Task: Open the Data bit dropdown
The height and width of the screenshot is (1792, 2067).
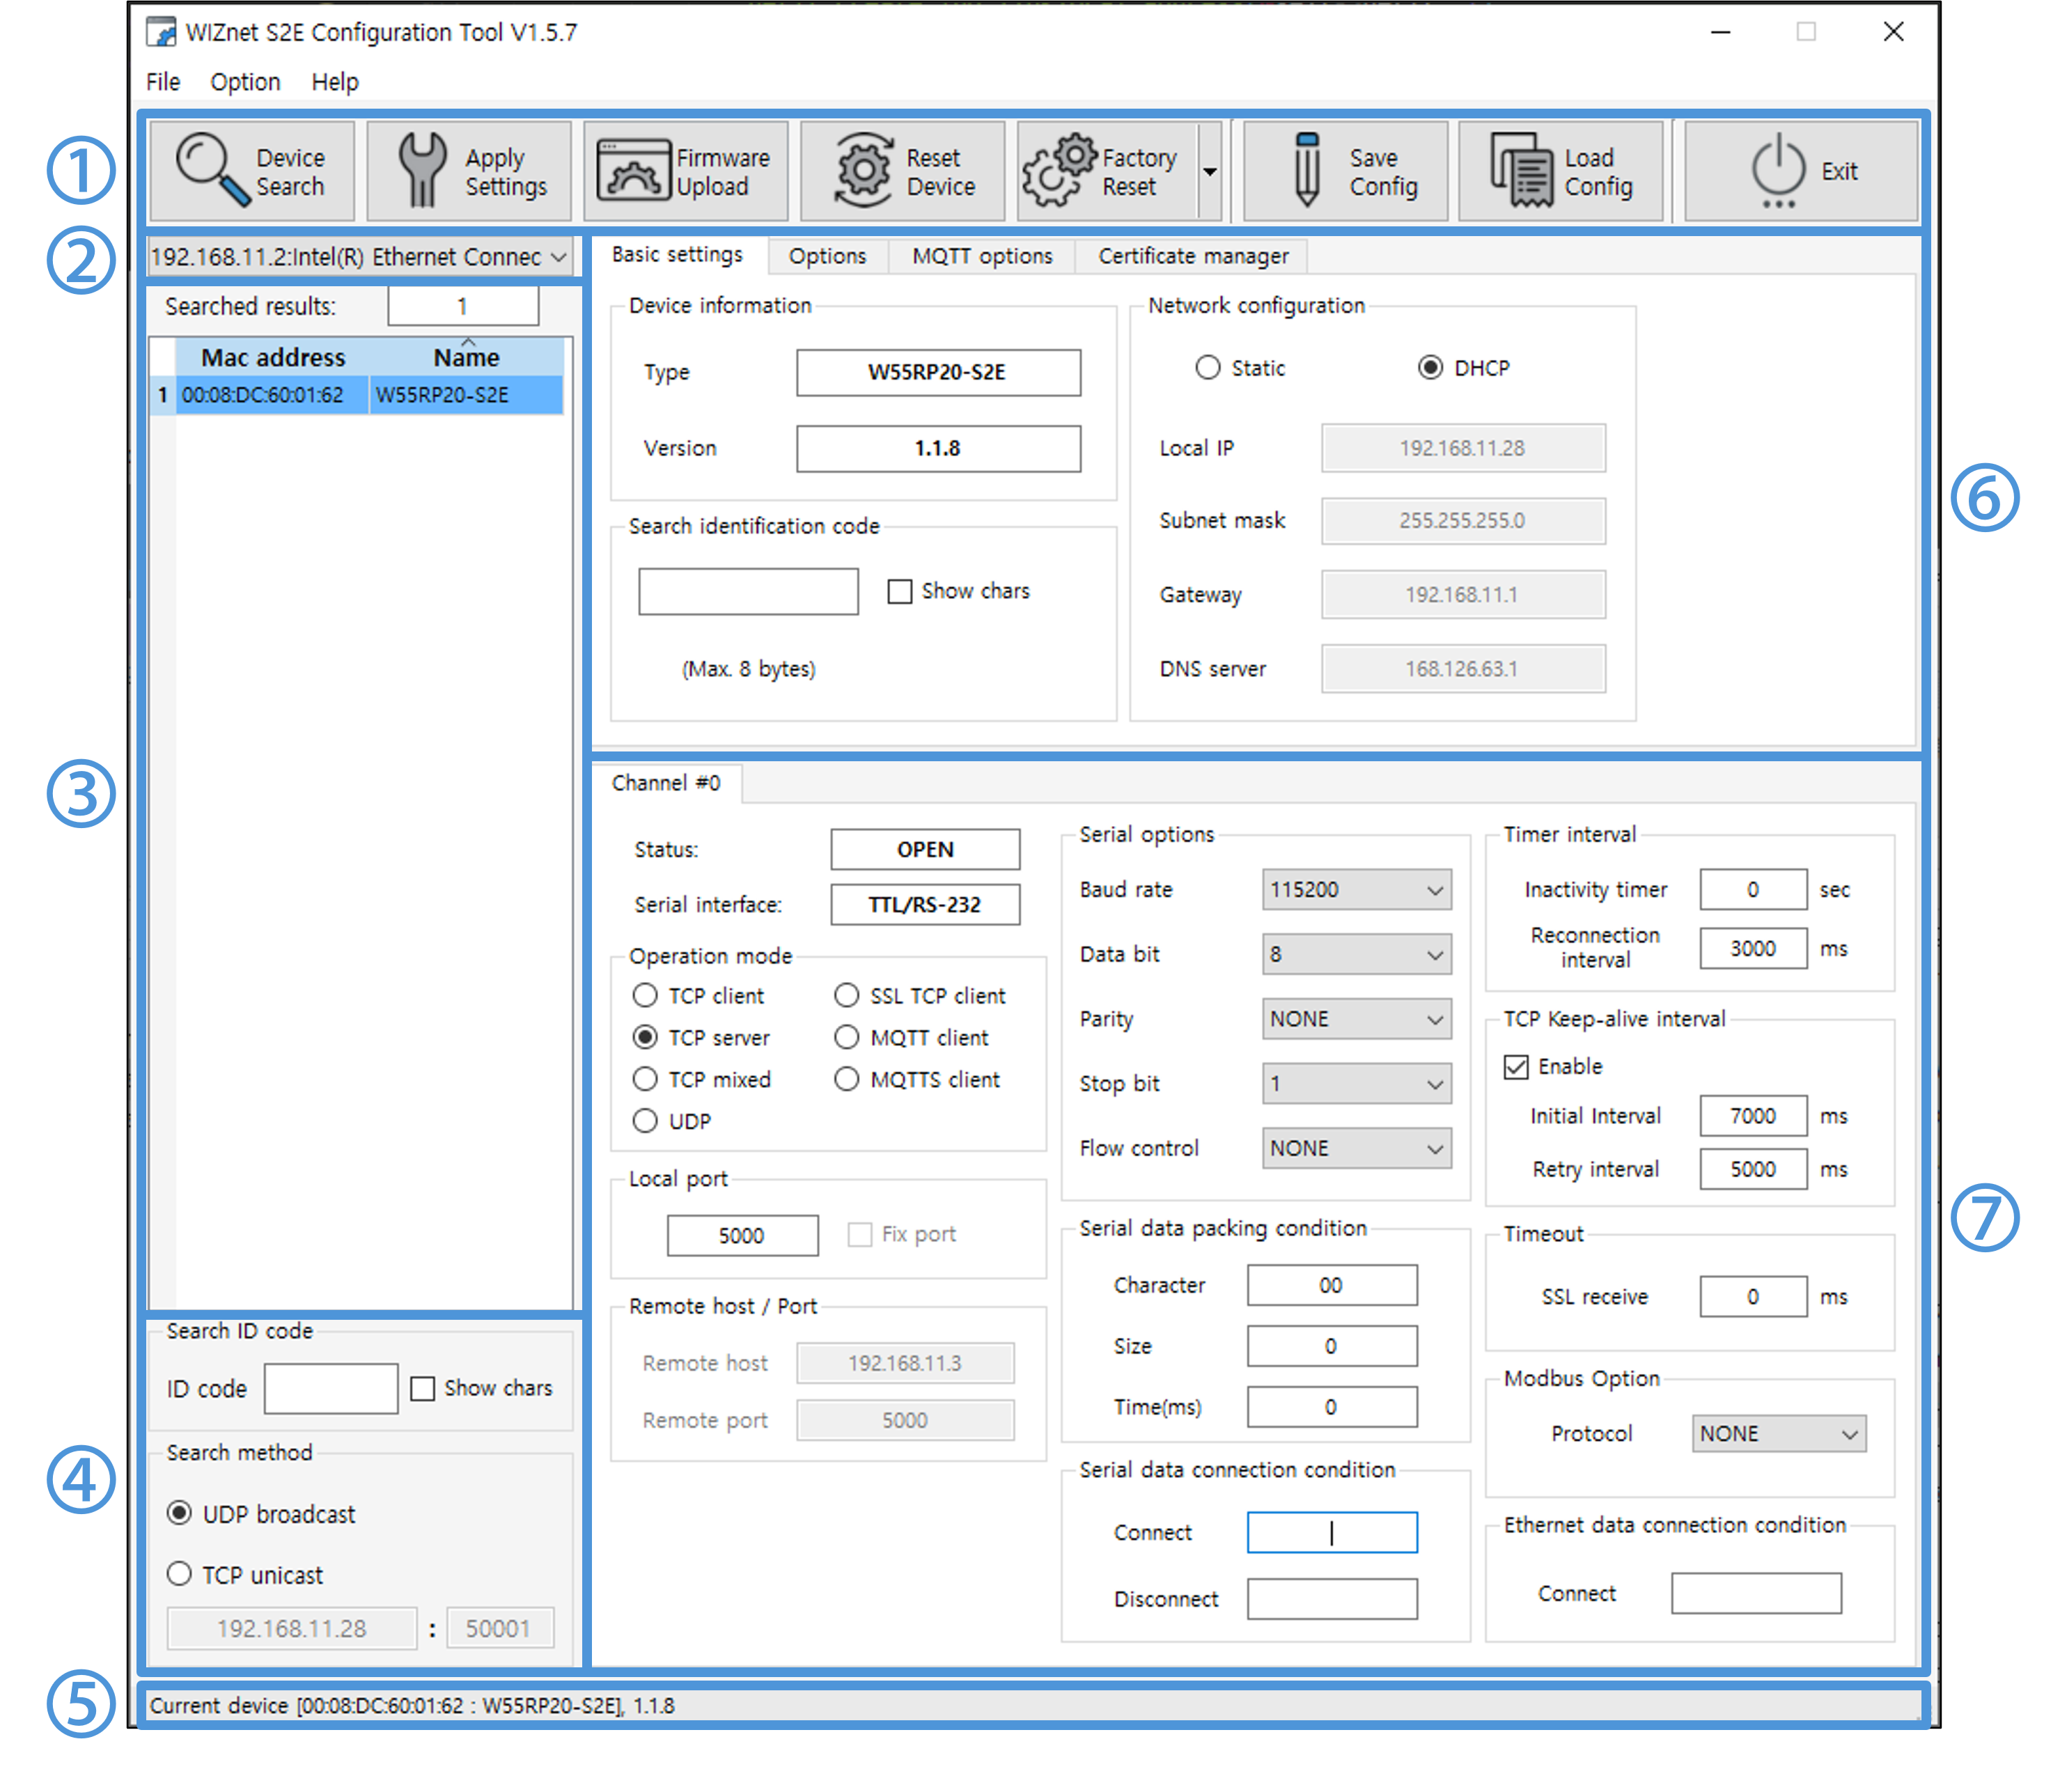Action: coord(1356,954)
